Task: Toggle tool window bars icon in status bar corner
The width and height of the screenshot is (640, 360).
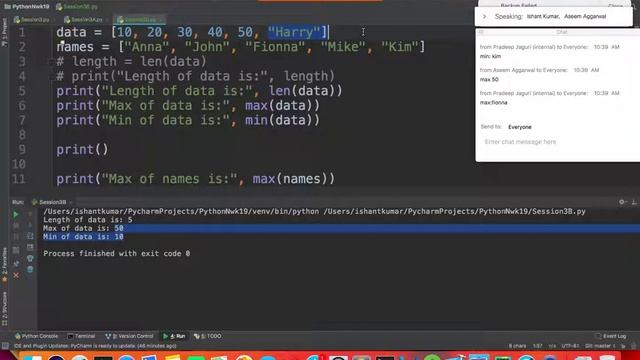Action: click(x=5, y=346)
